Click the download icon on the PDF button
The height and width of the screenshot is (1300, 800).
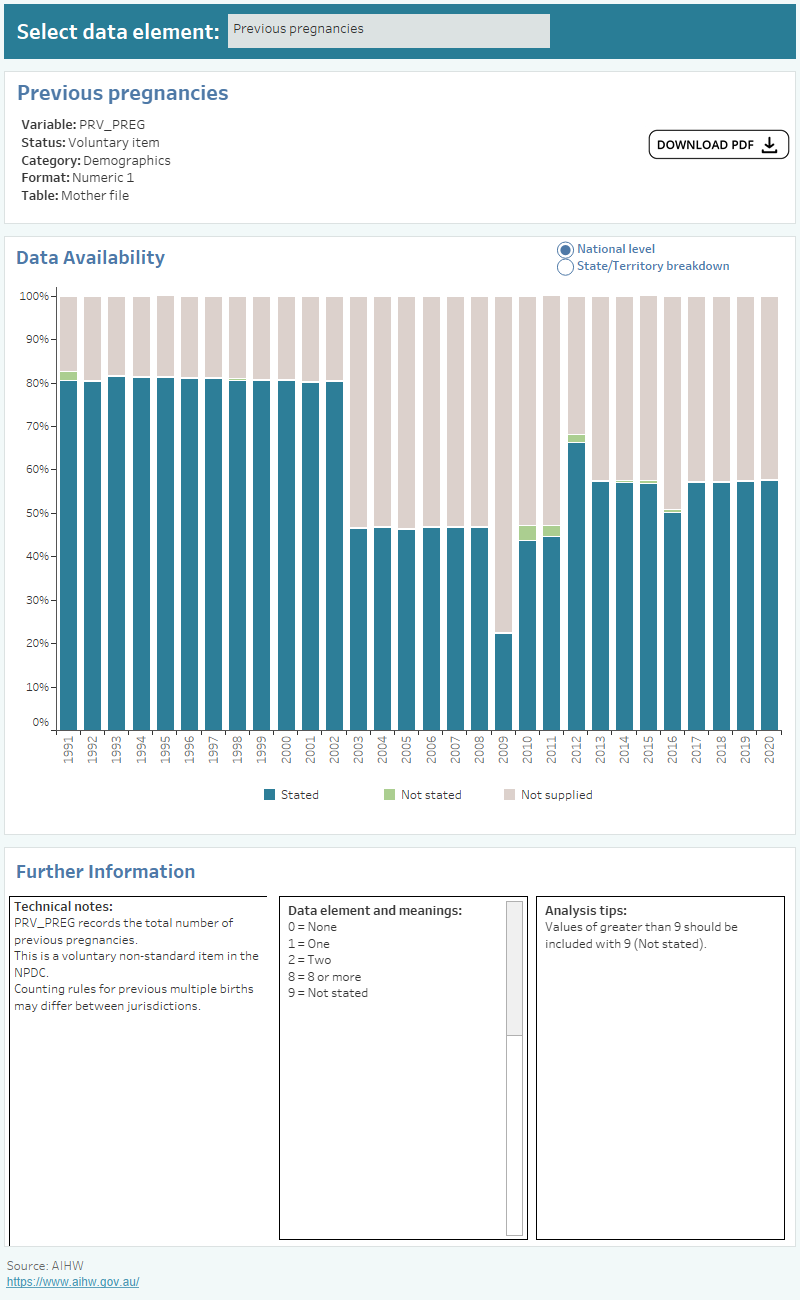point(769,144)
